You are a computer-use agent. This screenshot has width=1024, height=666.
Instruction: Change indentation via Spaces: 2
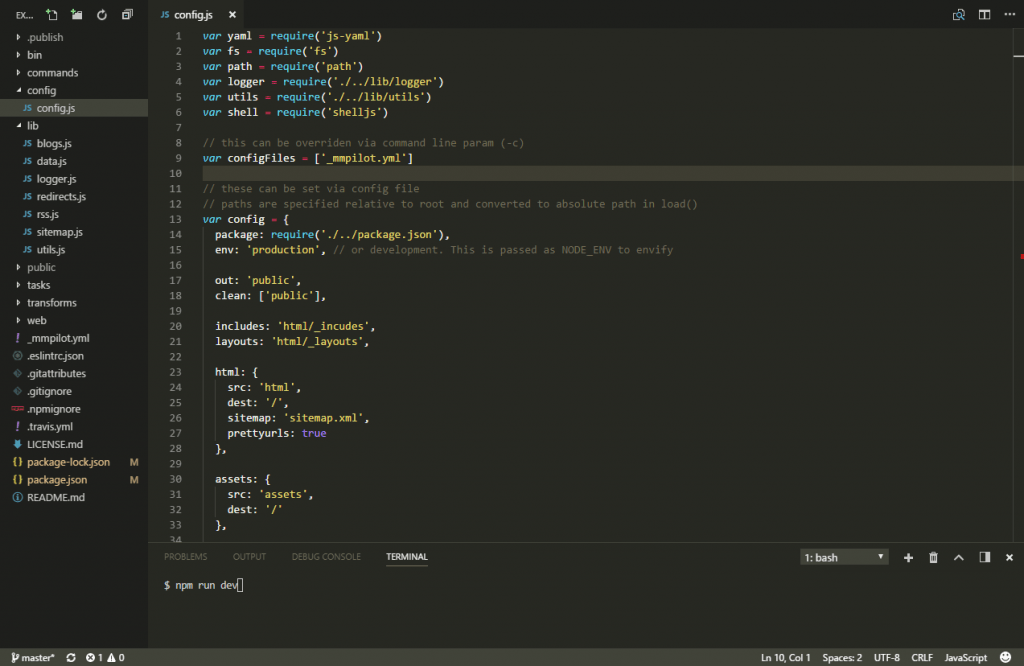point(842,658)
